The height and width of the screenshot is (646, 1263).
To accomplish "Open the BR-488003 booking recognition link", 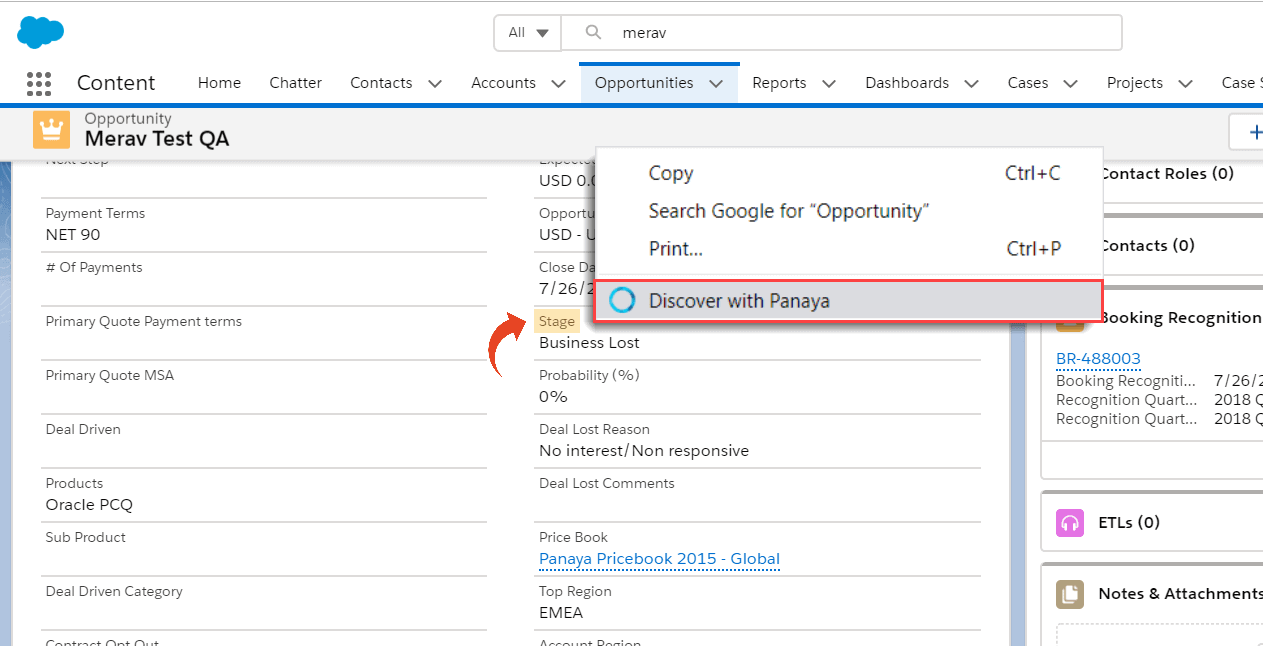I will click(x=1098, y=358).
